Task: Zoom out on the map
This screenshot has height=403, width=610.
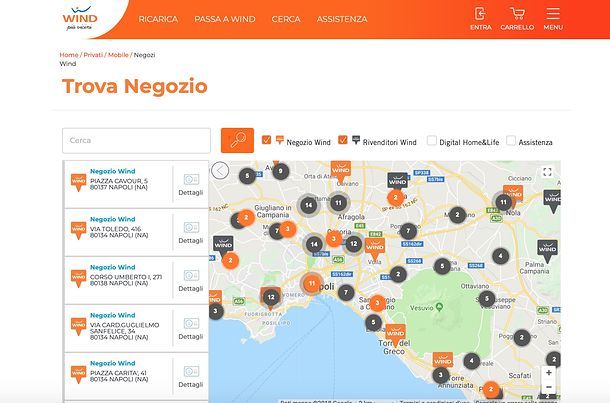Action: 549,387
